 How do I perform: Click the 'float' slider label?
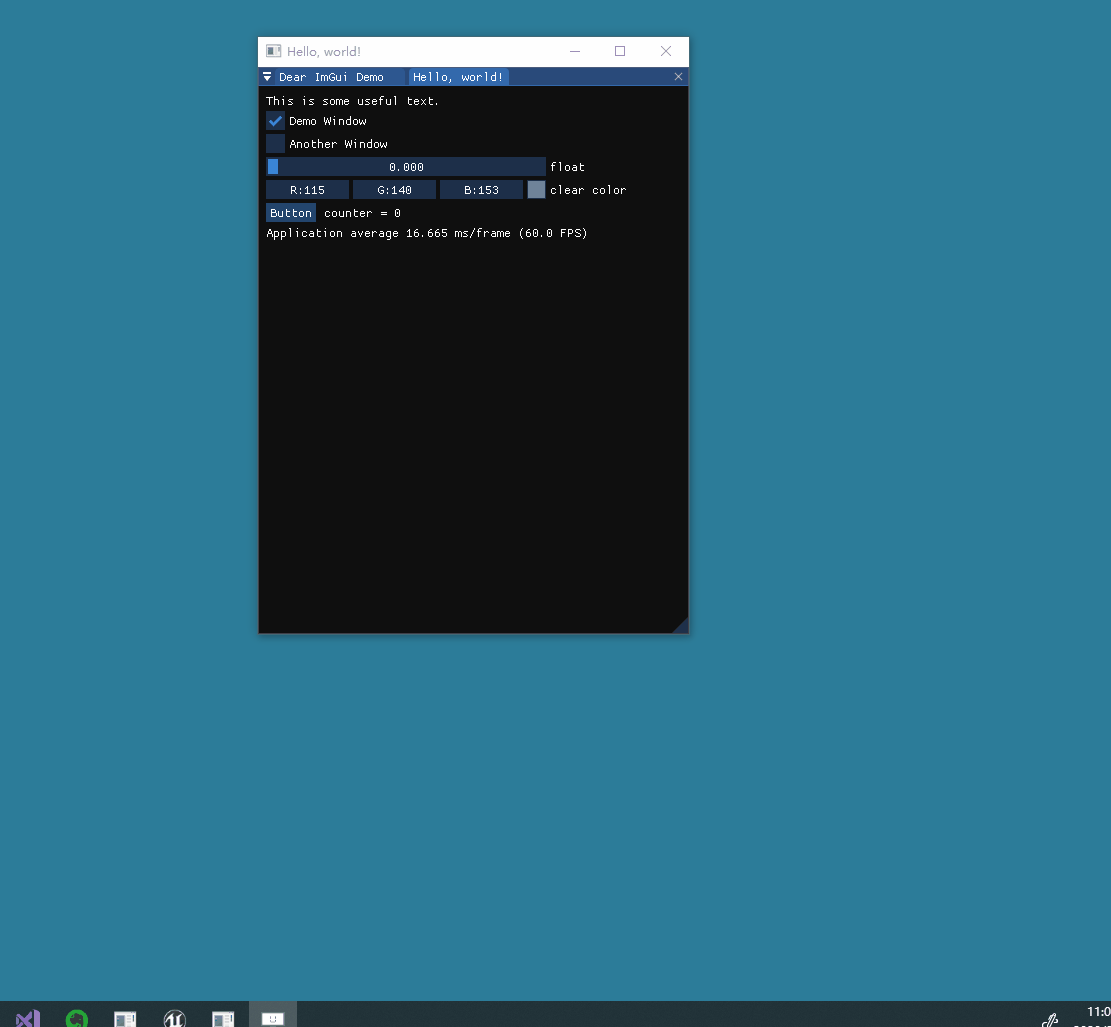point(568,167)
